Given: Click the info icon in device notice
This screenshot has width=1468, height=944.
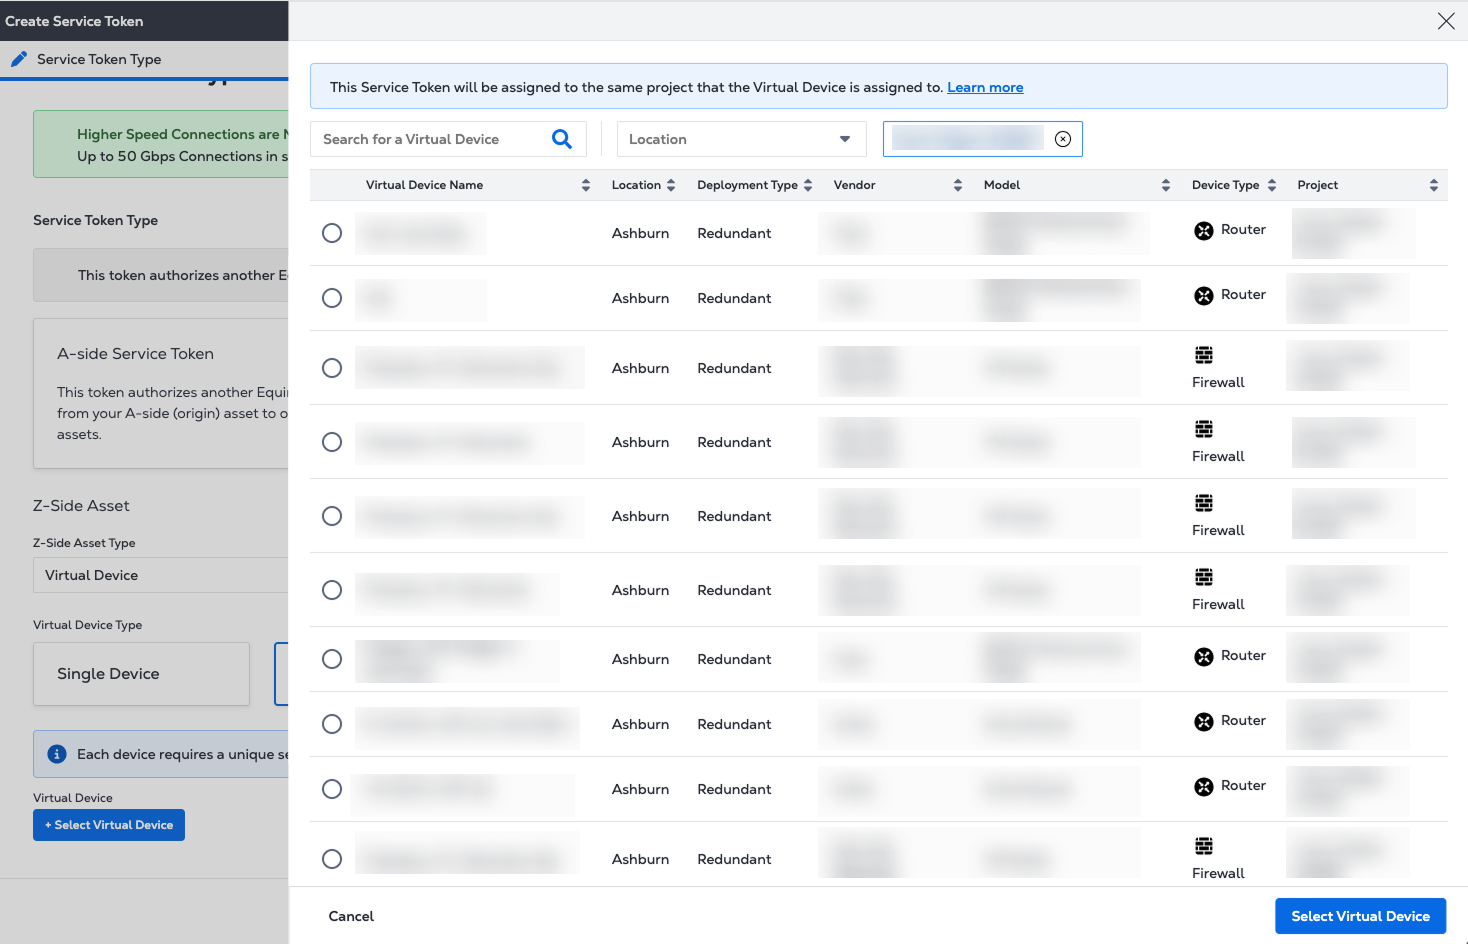Looking at the screenshot, I should [57, 754].
